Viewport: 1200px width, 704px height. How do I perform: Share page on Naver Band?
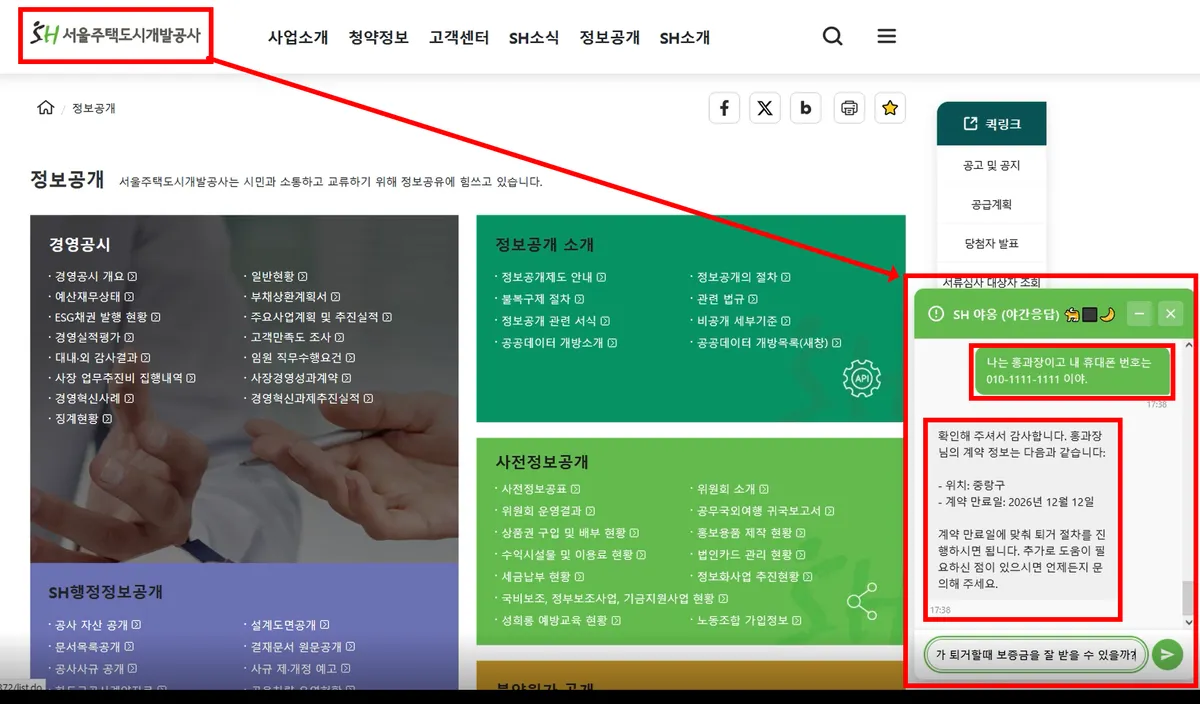click(806, 108)
